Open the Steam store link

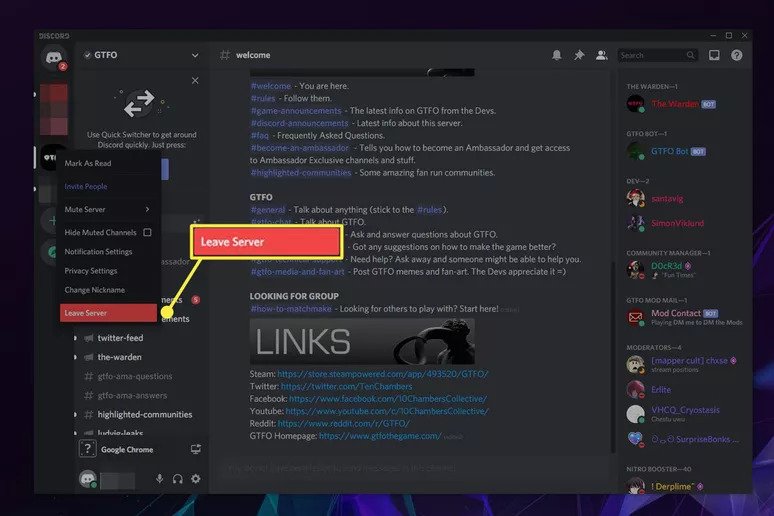click(383, 374)
